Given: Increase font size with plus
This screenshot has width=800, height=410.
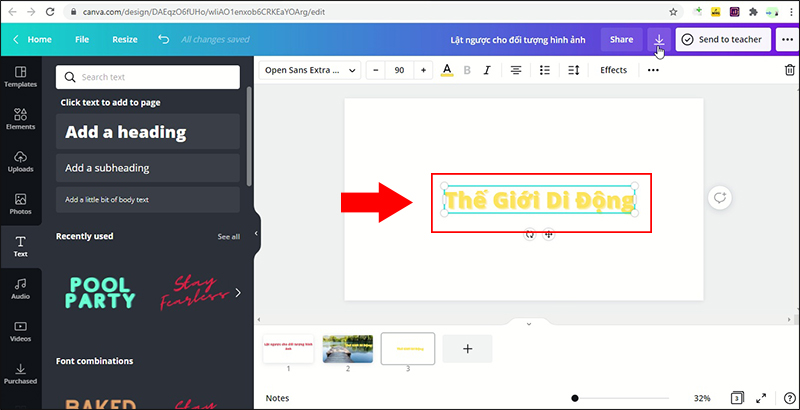Looking at the screenshot, I should (423, 70).
